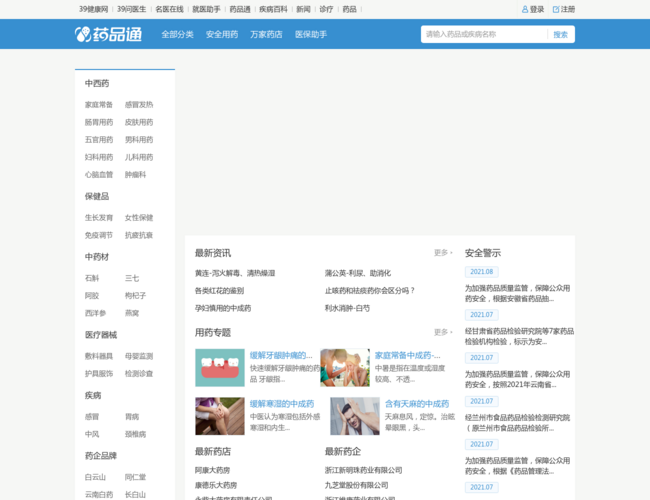
Task: Open safety warning about 甘肃省药品检验研究院
Action: 519,336
